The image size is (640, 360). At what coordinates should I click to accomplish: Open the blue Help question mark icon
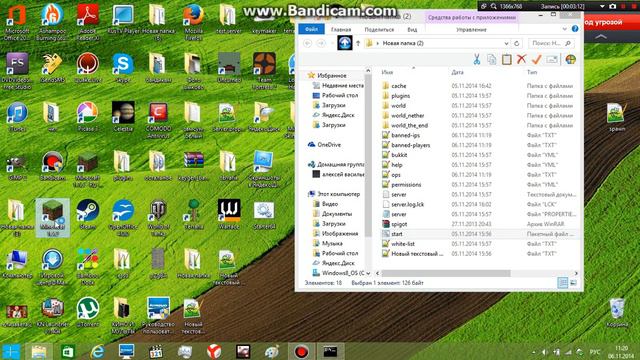(x=575, y=29)
